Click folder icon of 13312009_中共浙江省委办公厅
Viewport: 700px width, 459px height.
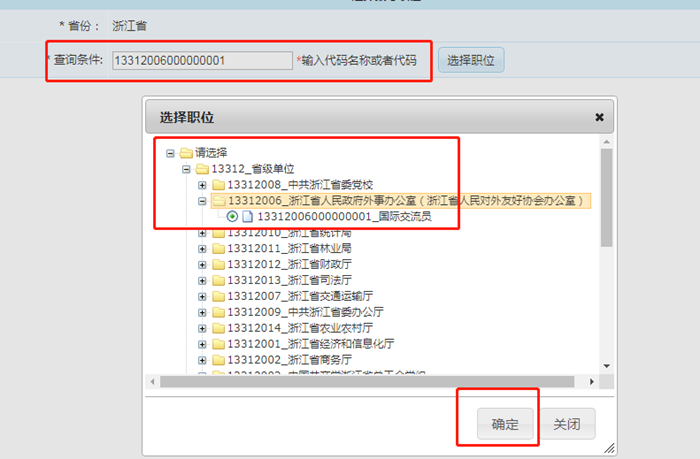[x=218, y=313]
